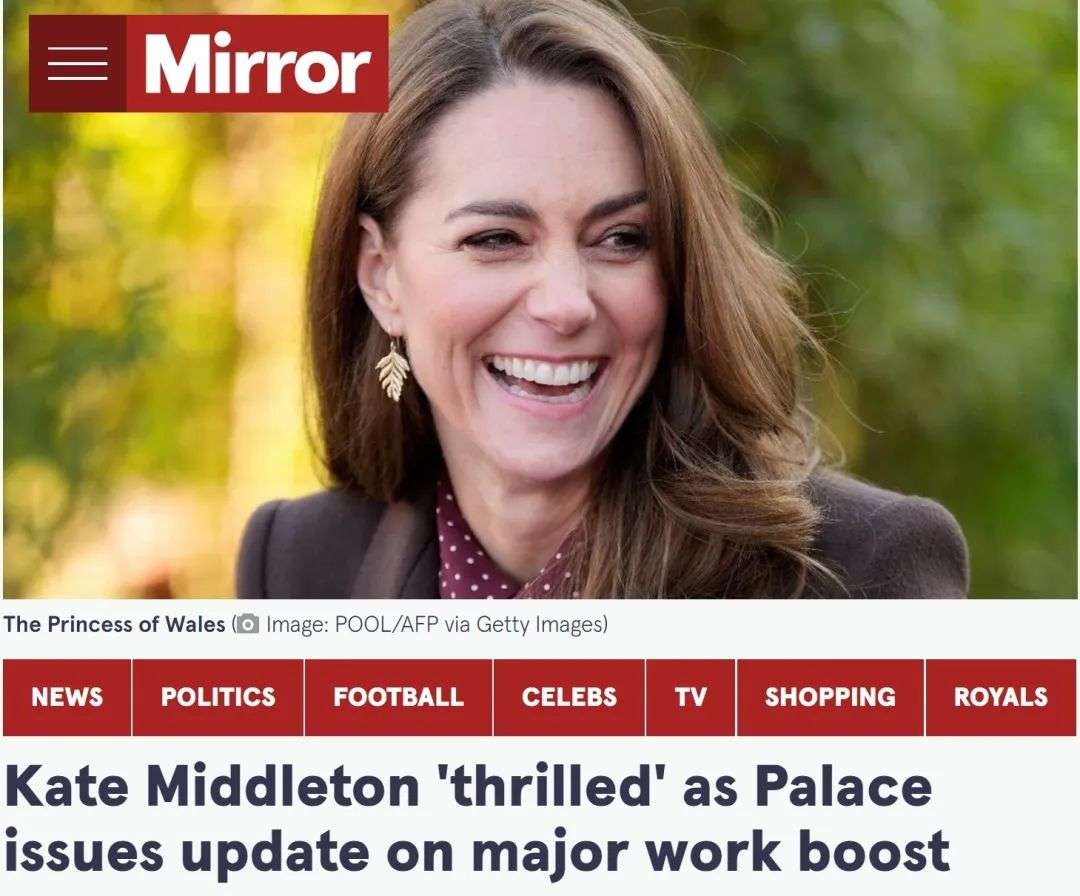Go to the ROYALS section
This screenshot has height=896, width=1080.
1000,697
